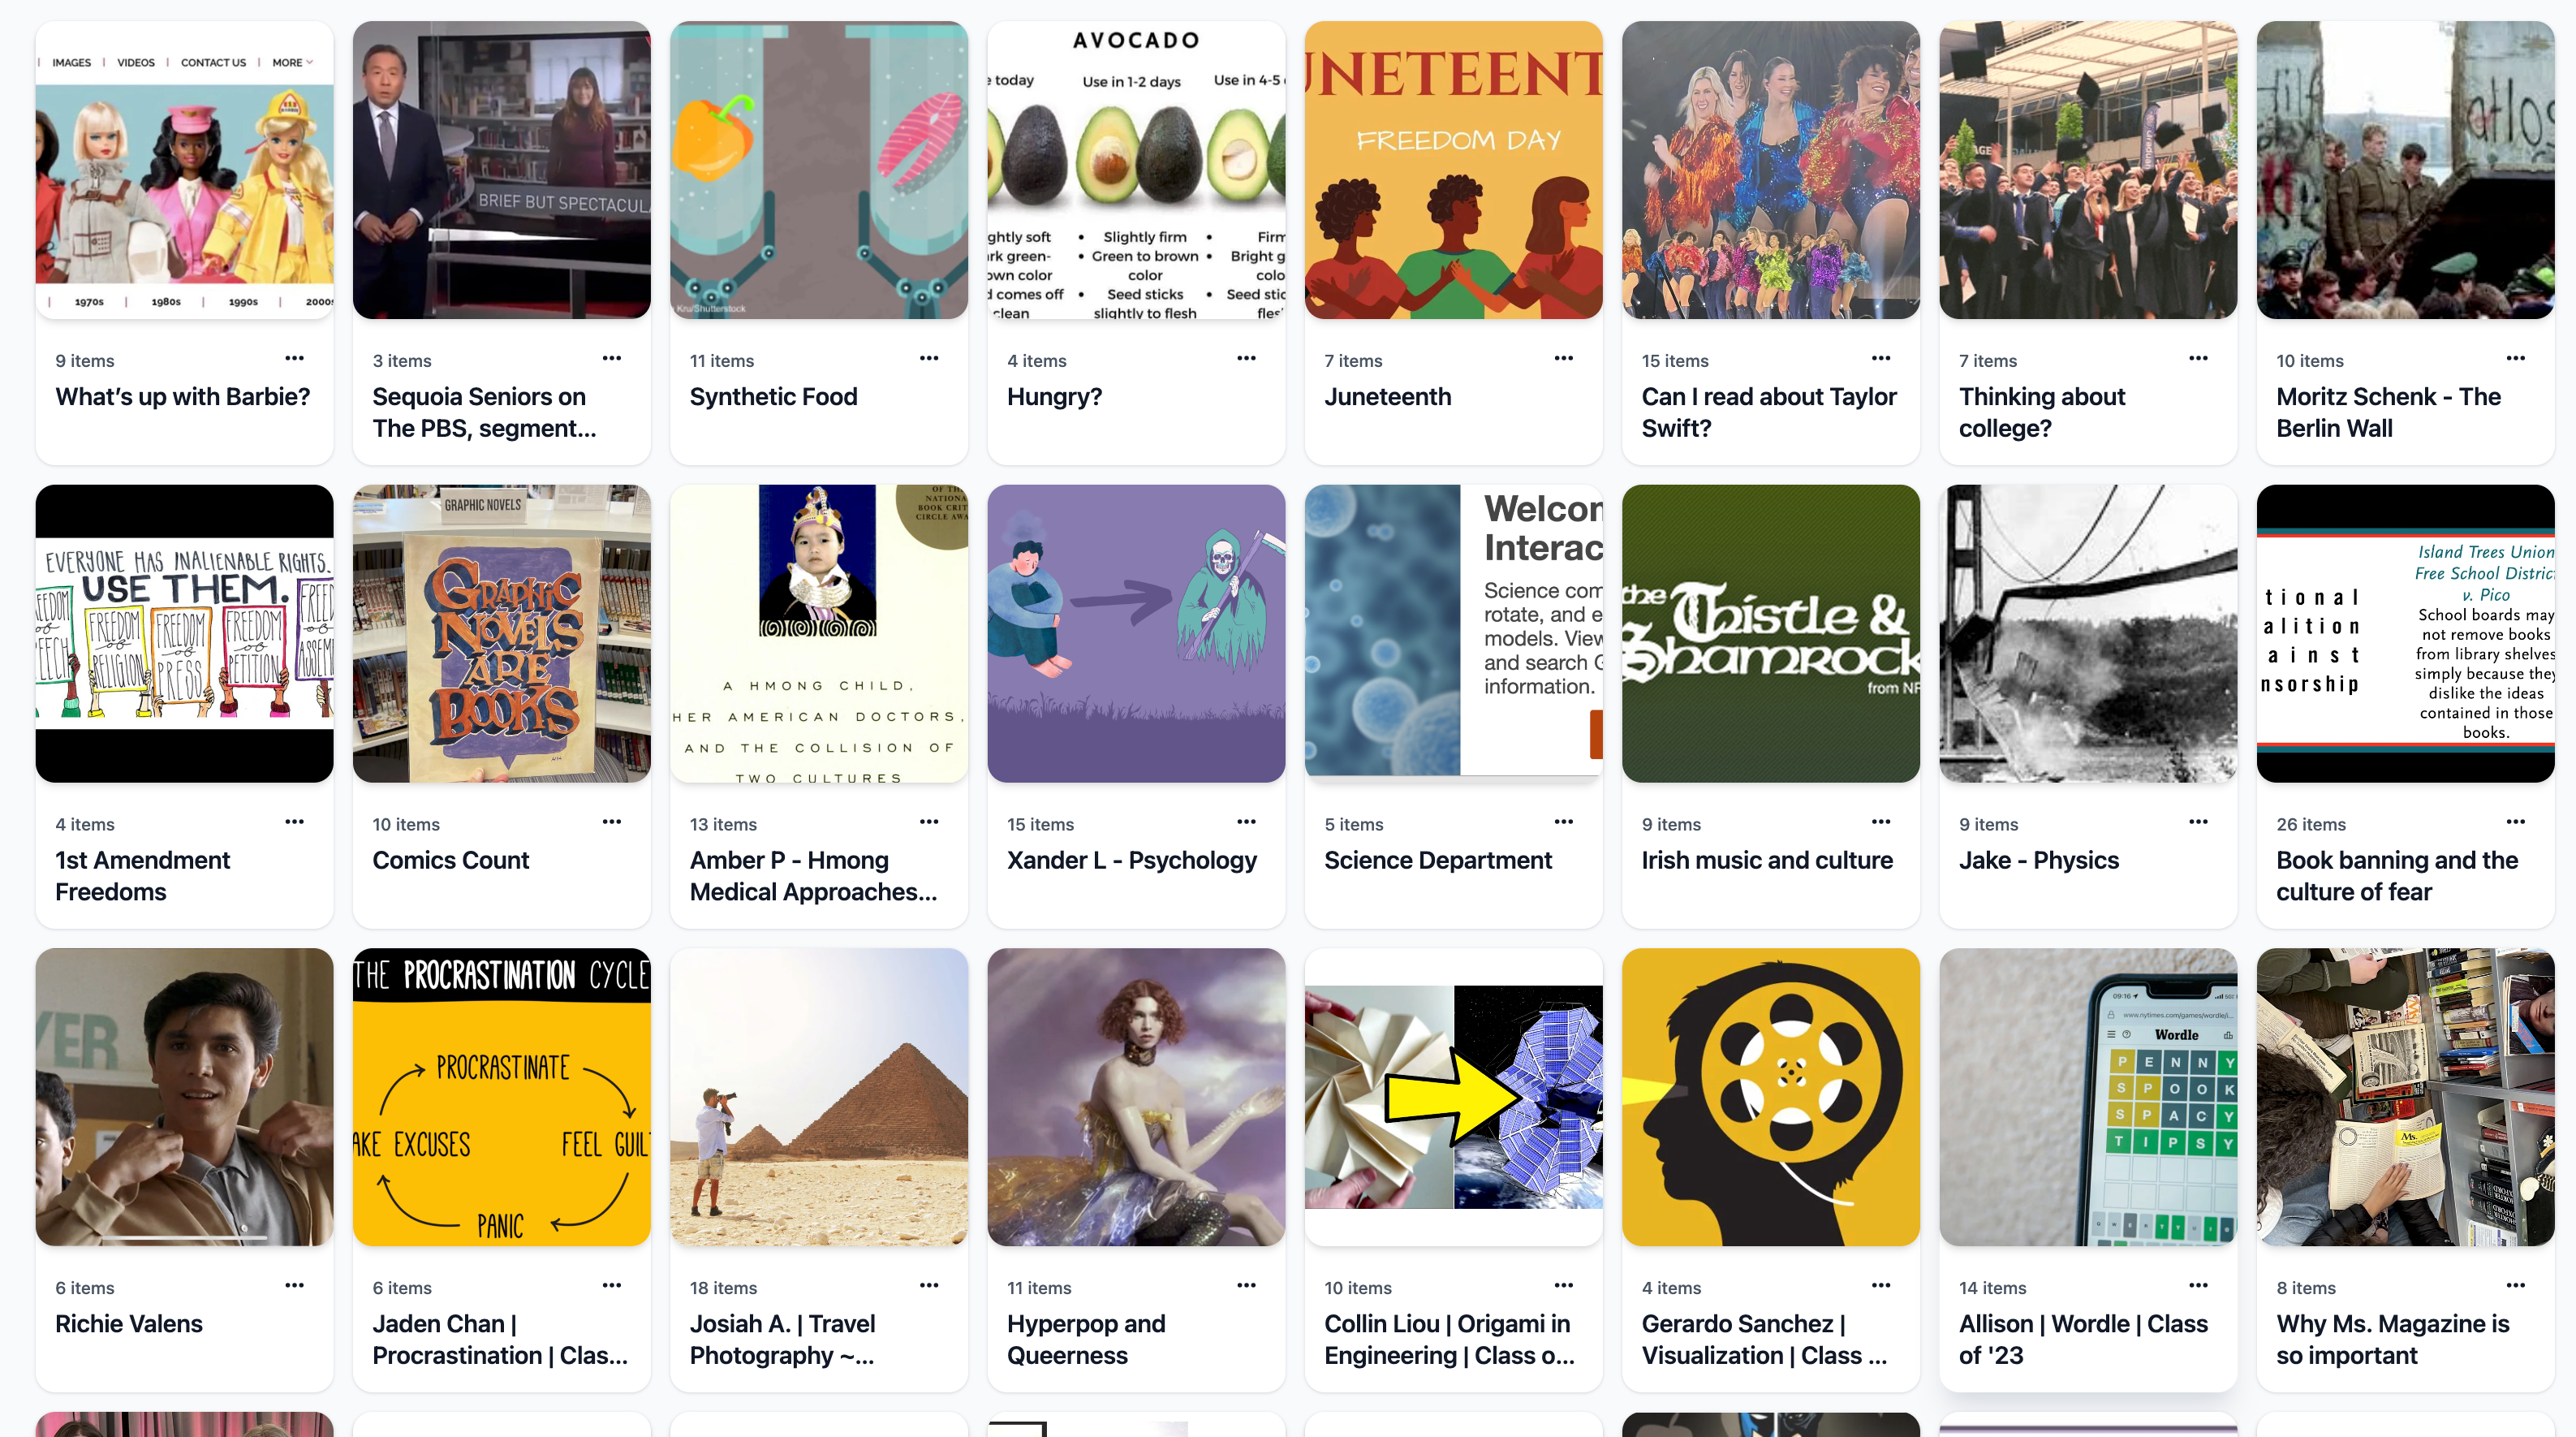
Task: Show more options for Xander L - Psychology
Action: (1246, 822)
